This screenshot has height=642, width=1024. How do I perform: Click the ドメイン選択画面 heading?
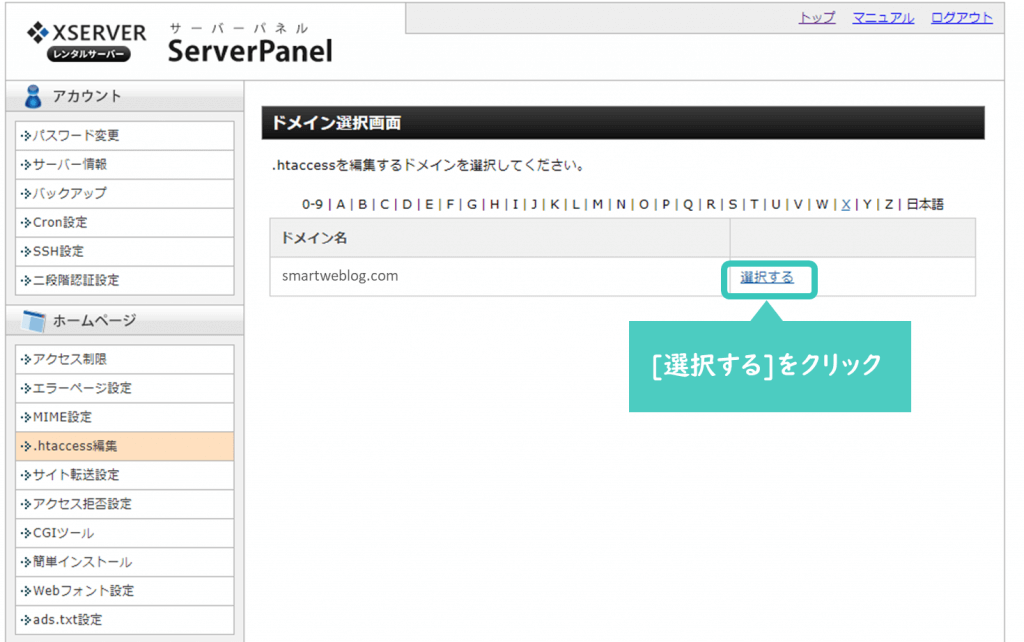point(336,123)
